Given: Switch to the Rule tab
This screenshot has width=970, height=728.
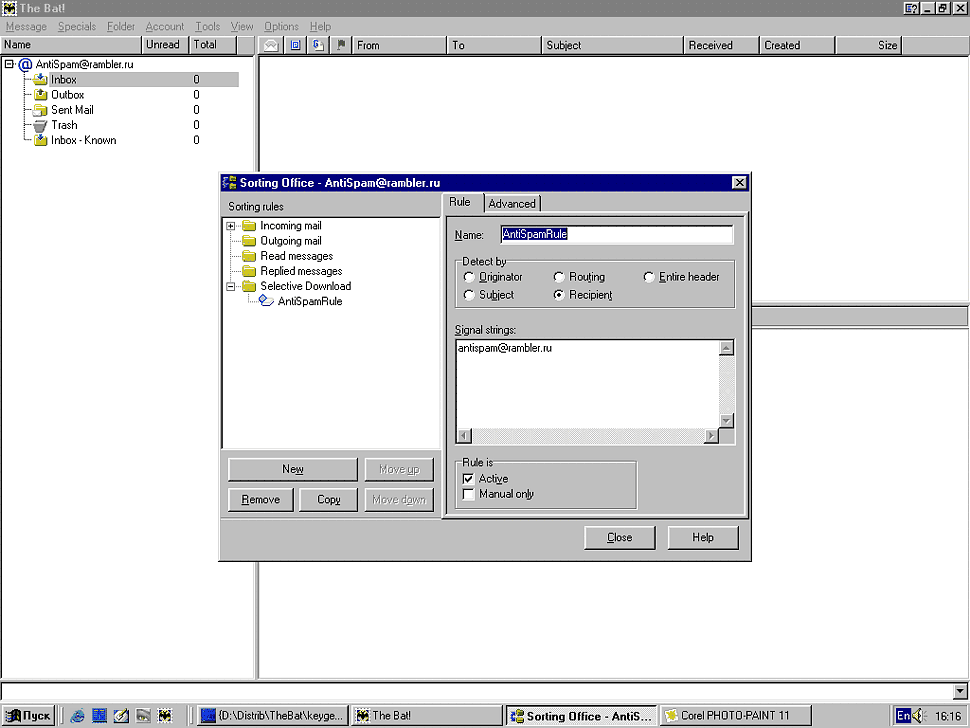Looking at the screenshot, I should 460,202.
